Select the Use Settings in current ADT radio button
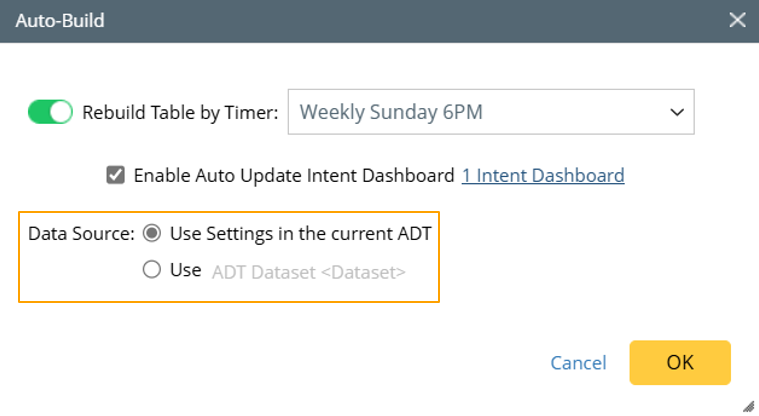This screenshot has height=416, width=759. click(152, 234)
